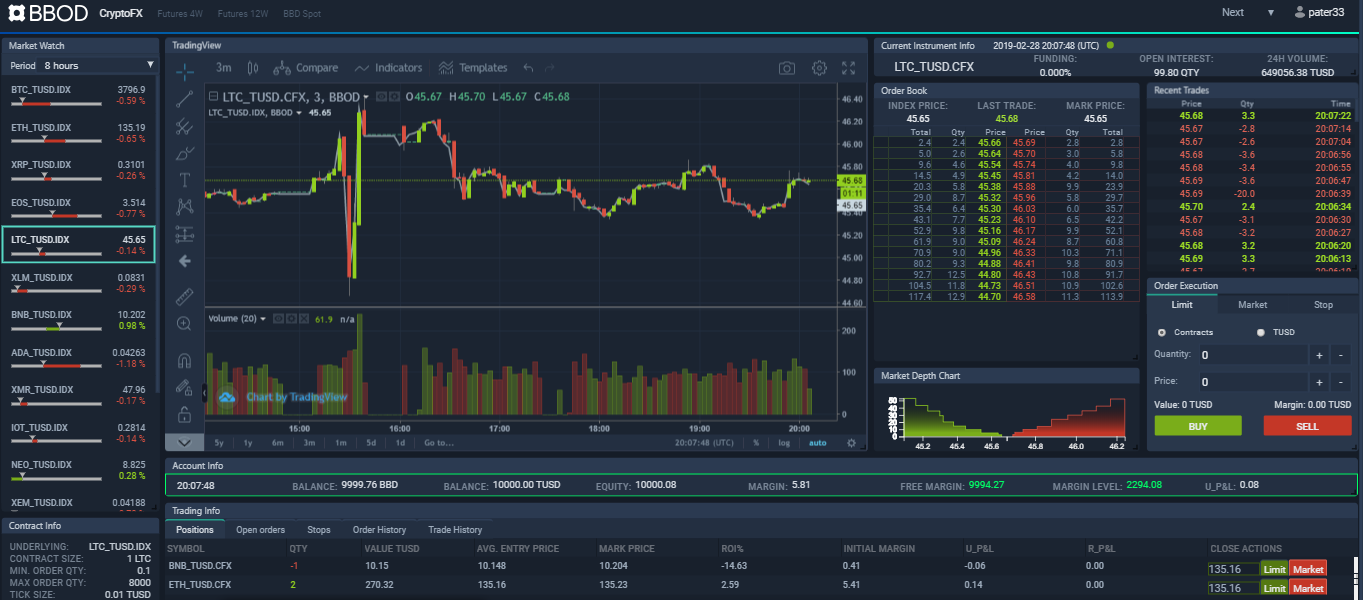The width and height of the screenshot is (1363, 600).
Task: Open the pitchfork drawing tool
Action: click(185, 126)
